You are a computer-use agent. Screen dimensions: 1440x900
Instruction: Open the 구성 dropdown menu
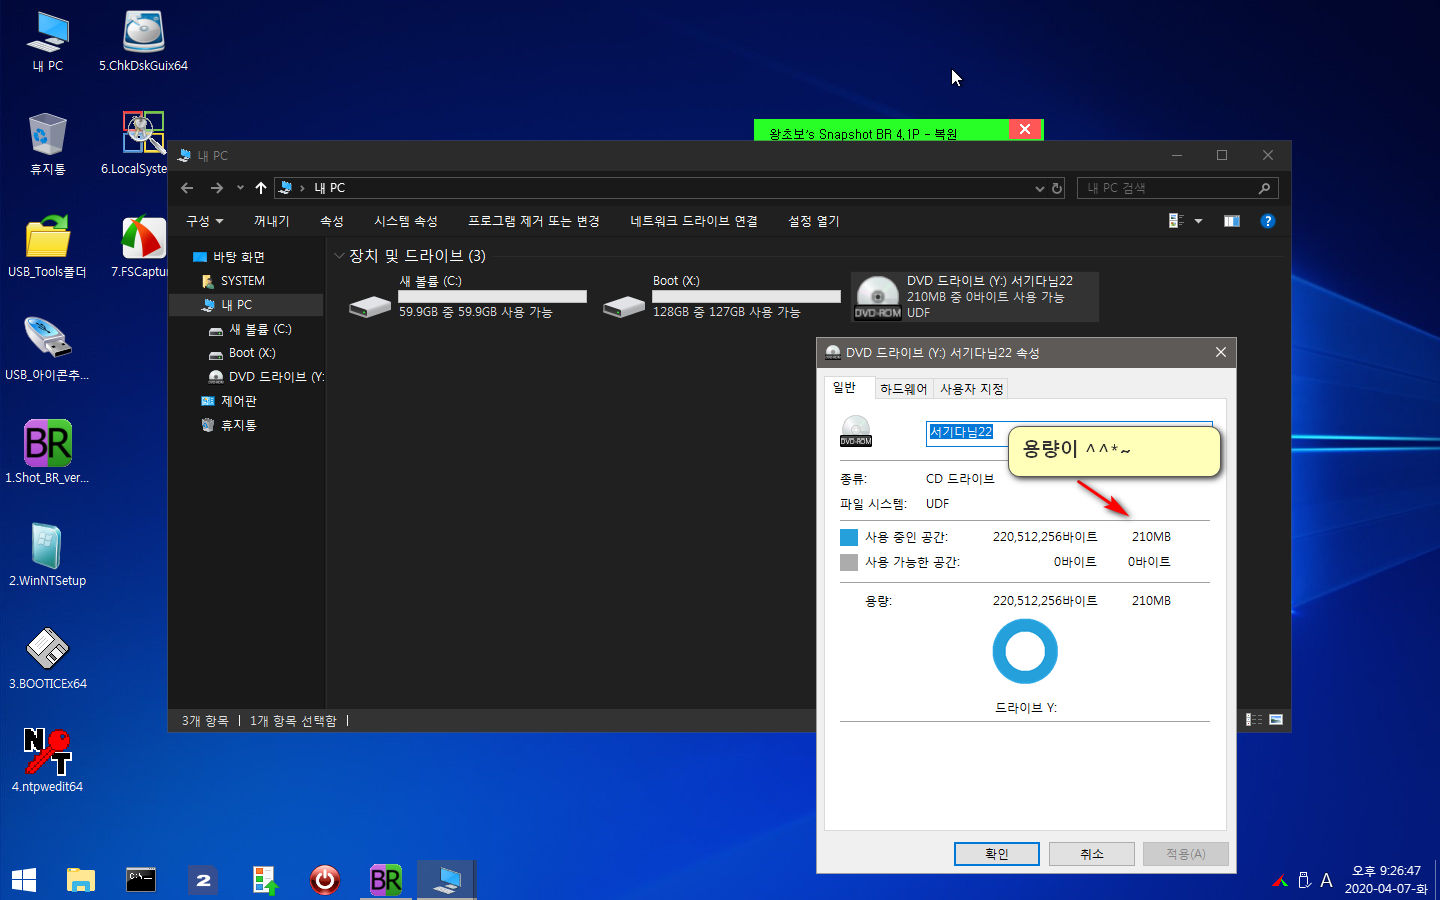click(x=204, y=221)
